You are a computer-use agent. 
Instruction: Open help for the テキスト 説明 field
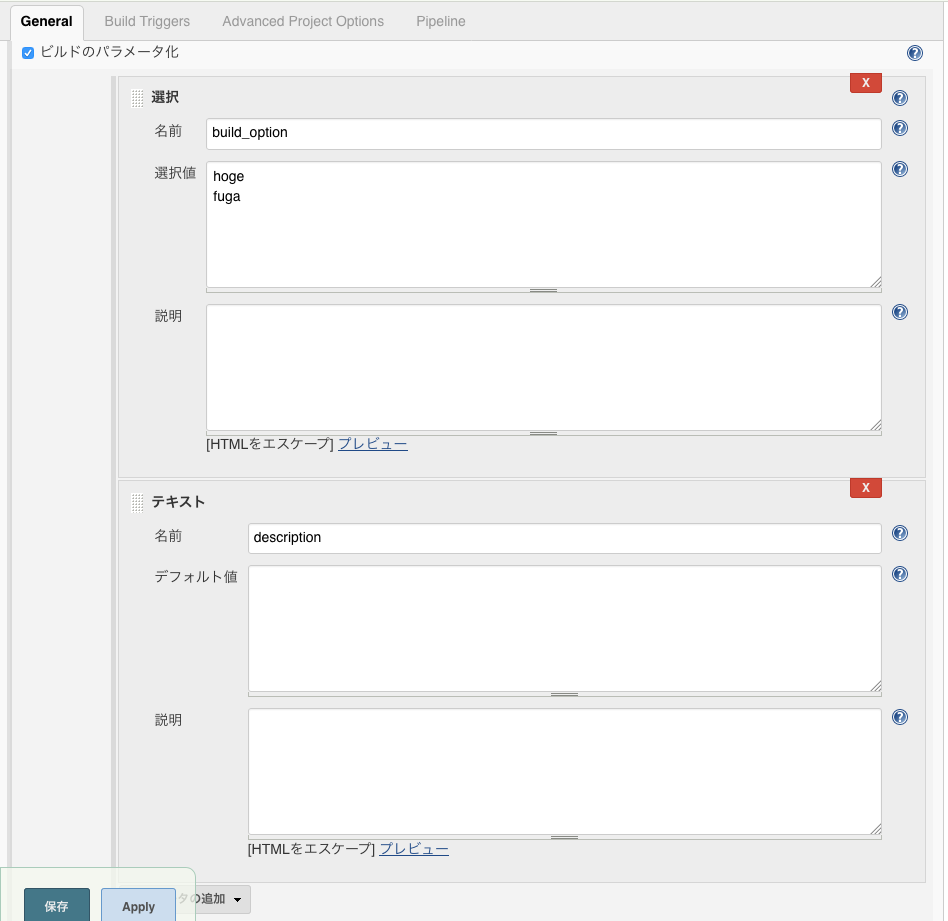(899, 717)
